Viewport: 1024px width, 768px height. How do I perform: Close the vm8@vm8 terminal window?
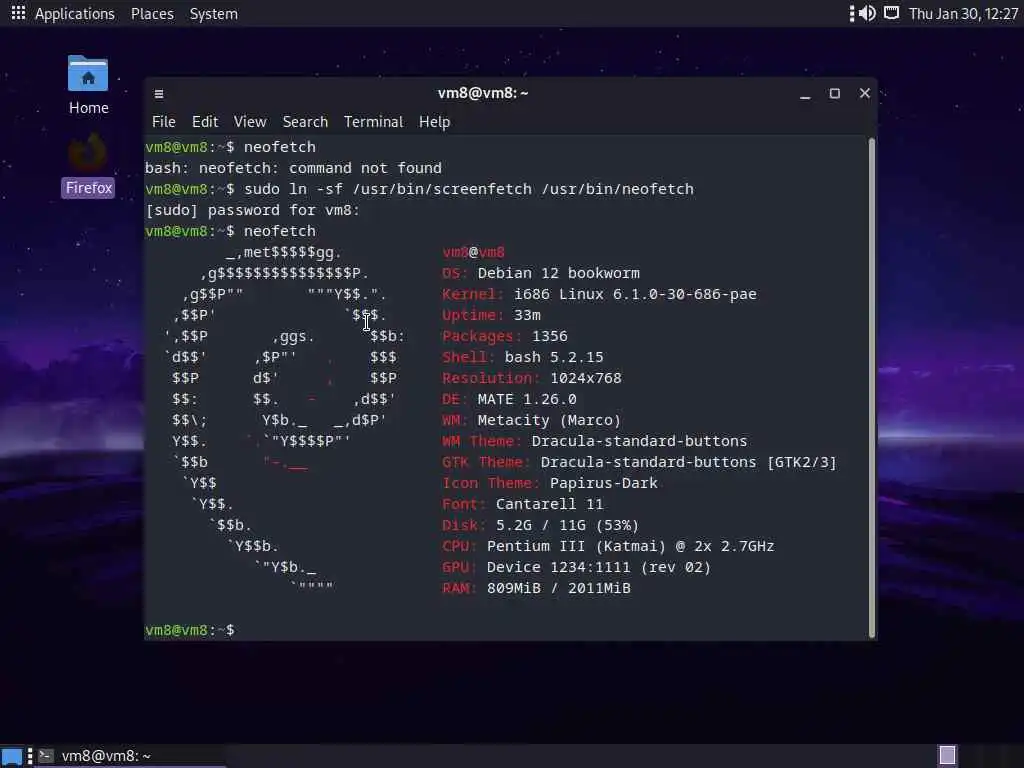865,93
